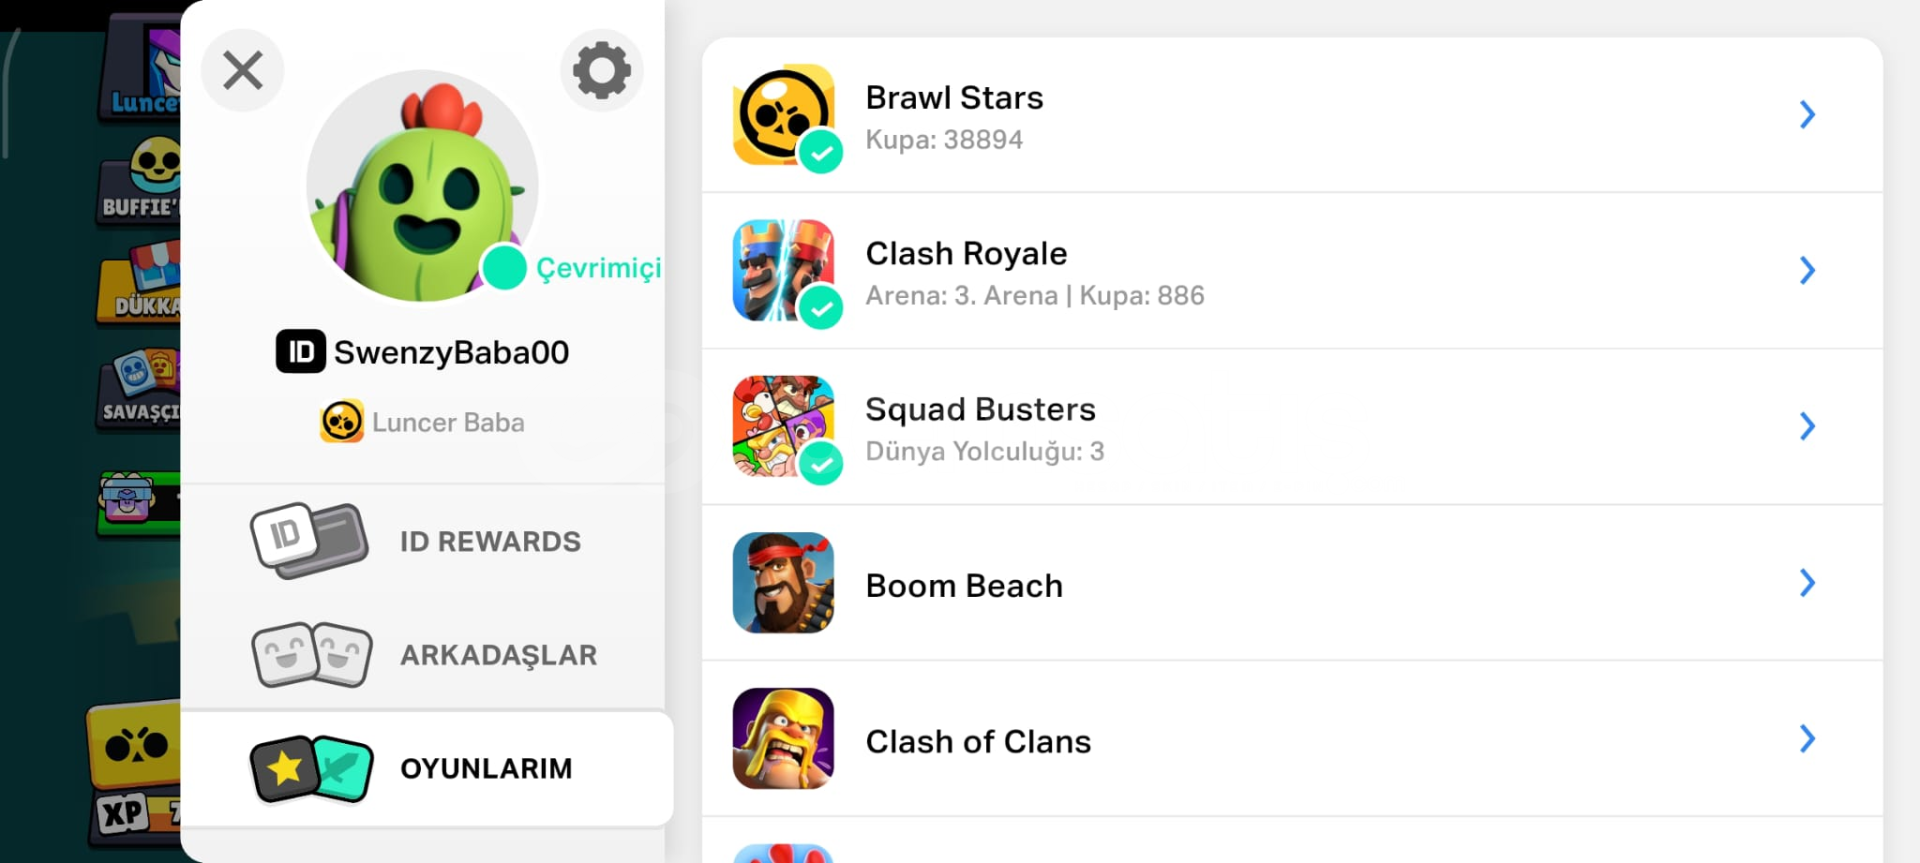1920x863 pixels.
Task: Expand Brawl Stars entry chevron
Action: (x=1807, y=114)
